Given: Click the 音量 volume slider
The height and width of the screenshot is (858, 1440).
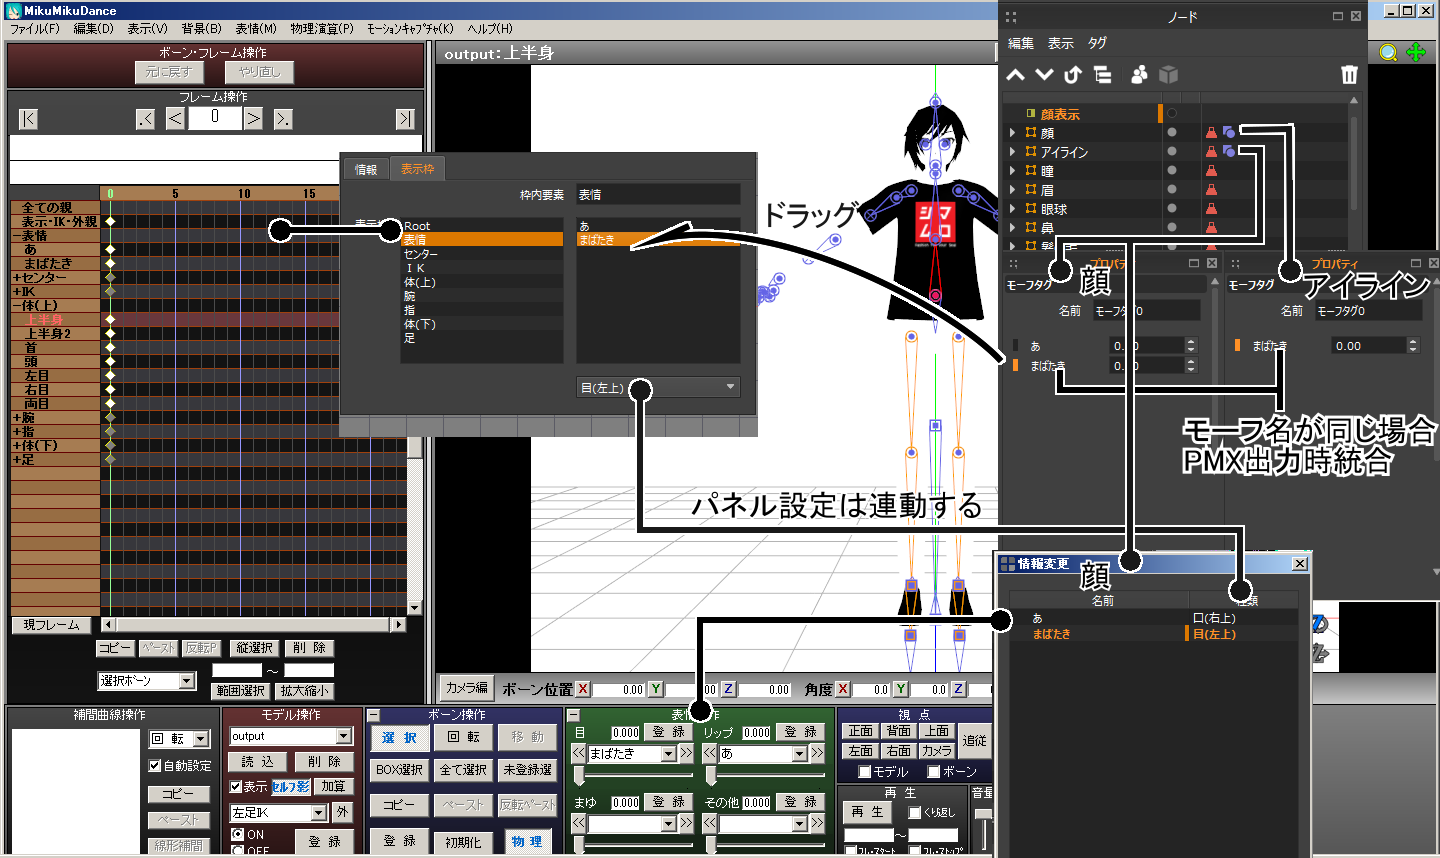Looking at the screenshot, I should point(984,828).
